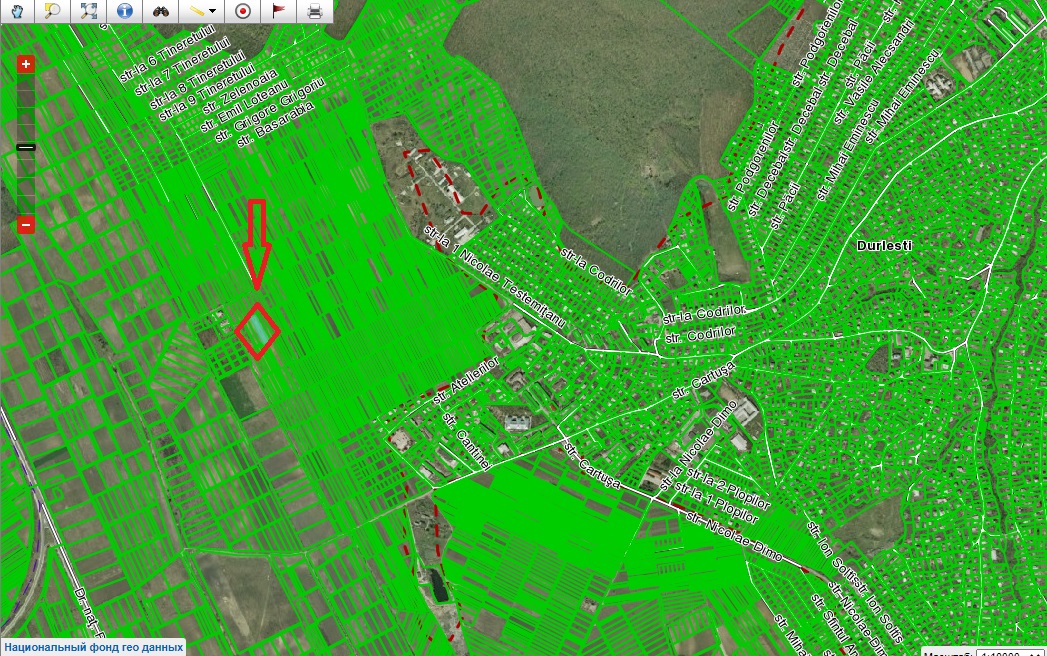Expand the measure tool dropdown arrow
Image resolution: width=1047 pixels, height=656 pixels.
pyautogui.click(x=213, y=12)
